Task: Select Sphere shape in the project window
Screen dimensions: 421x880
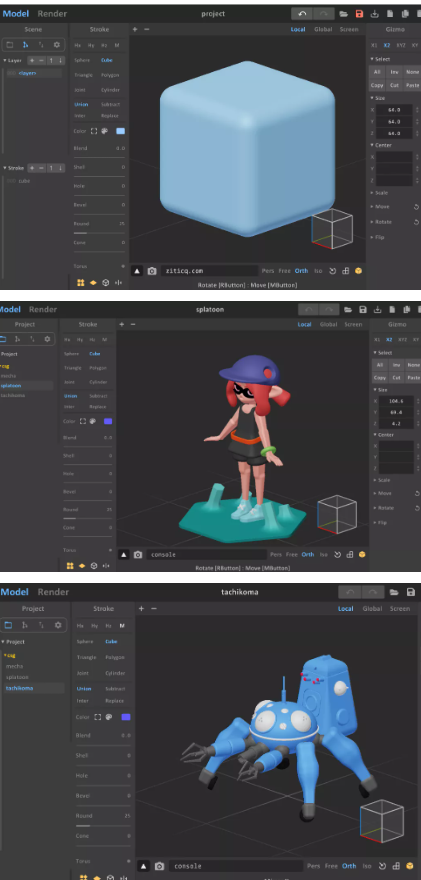Action: coord(84,60)
